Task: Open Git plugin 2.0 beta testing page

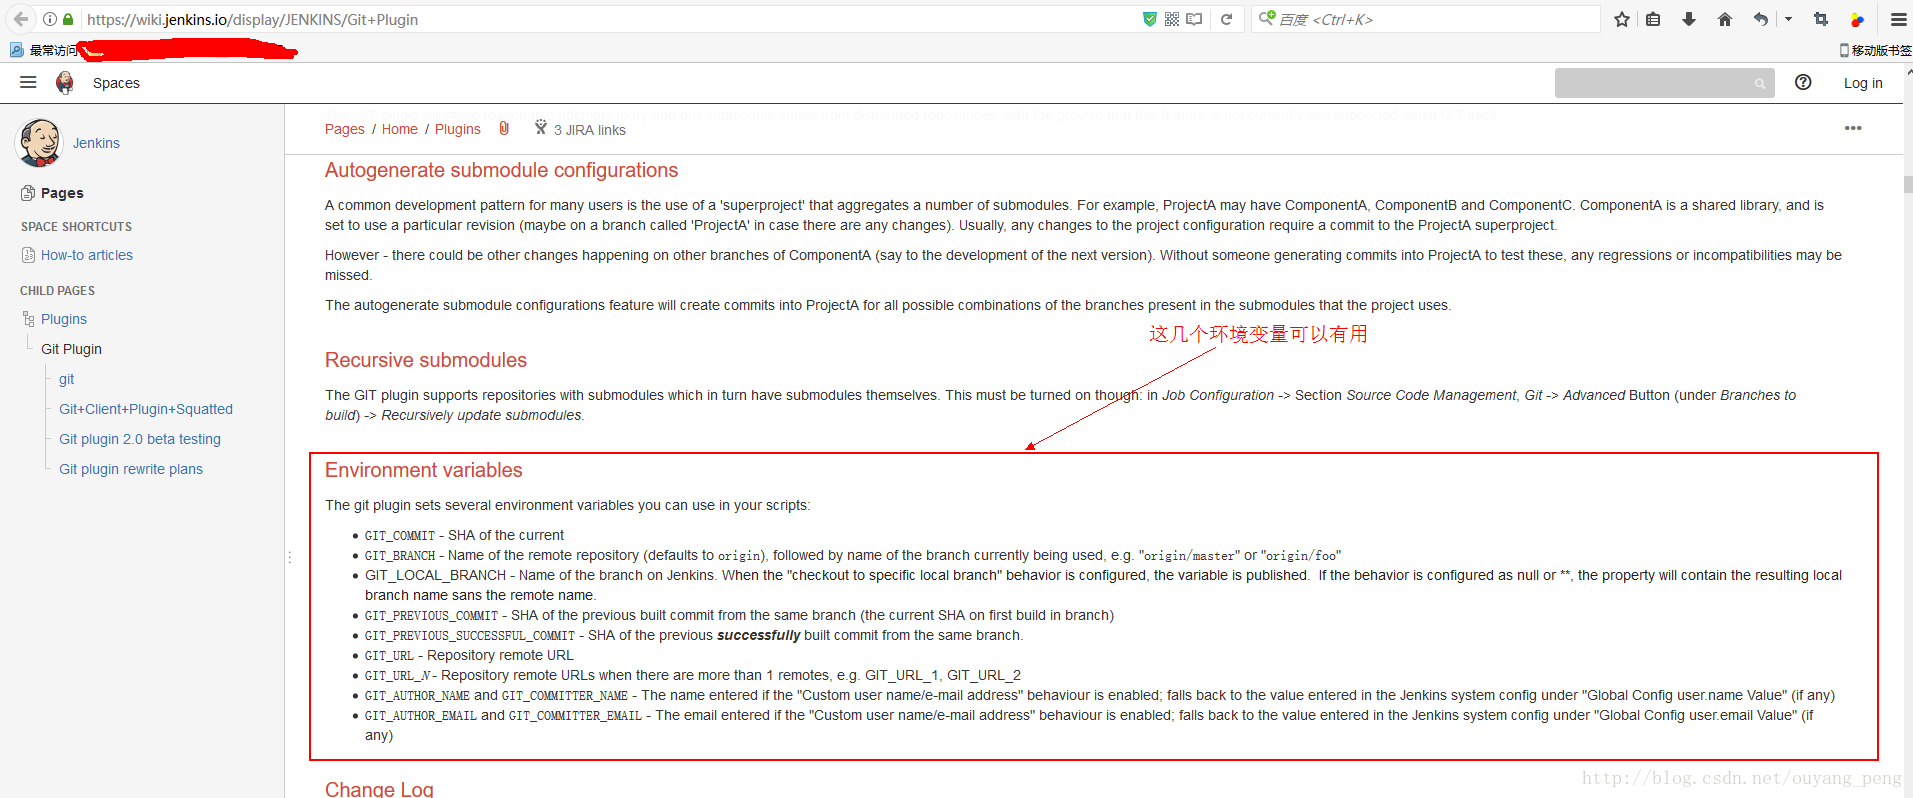Action: [140, 439]
